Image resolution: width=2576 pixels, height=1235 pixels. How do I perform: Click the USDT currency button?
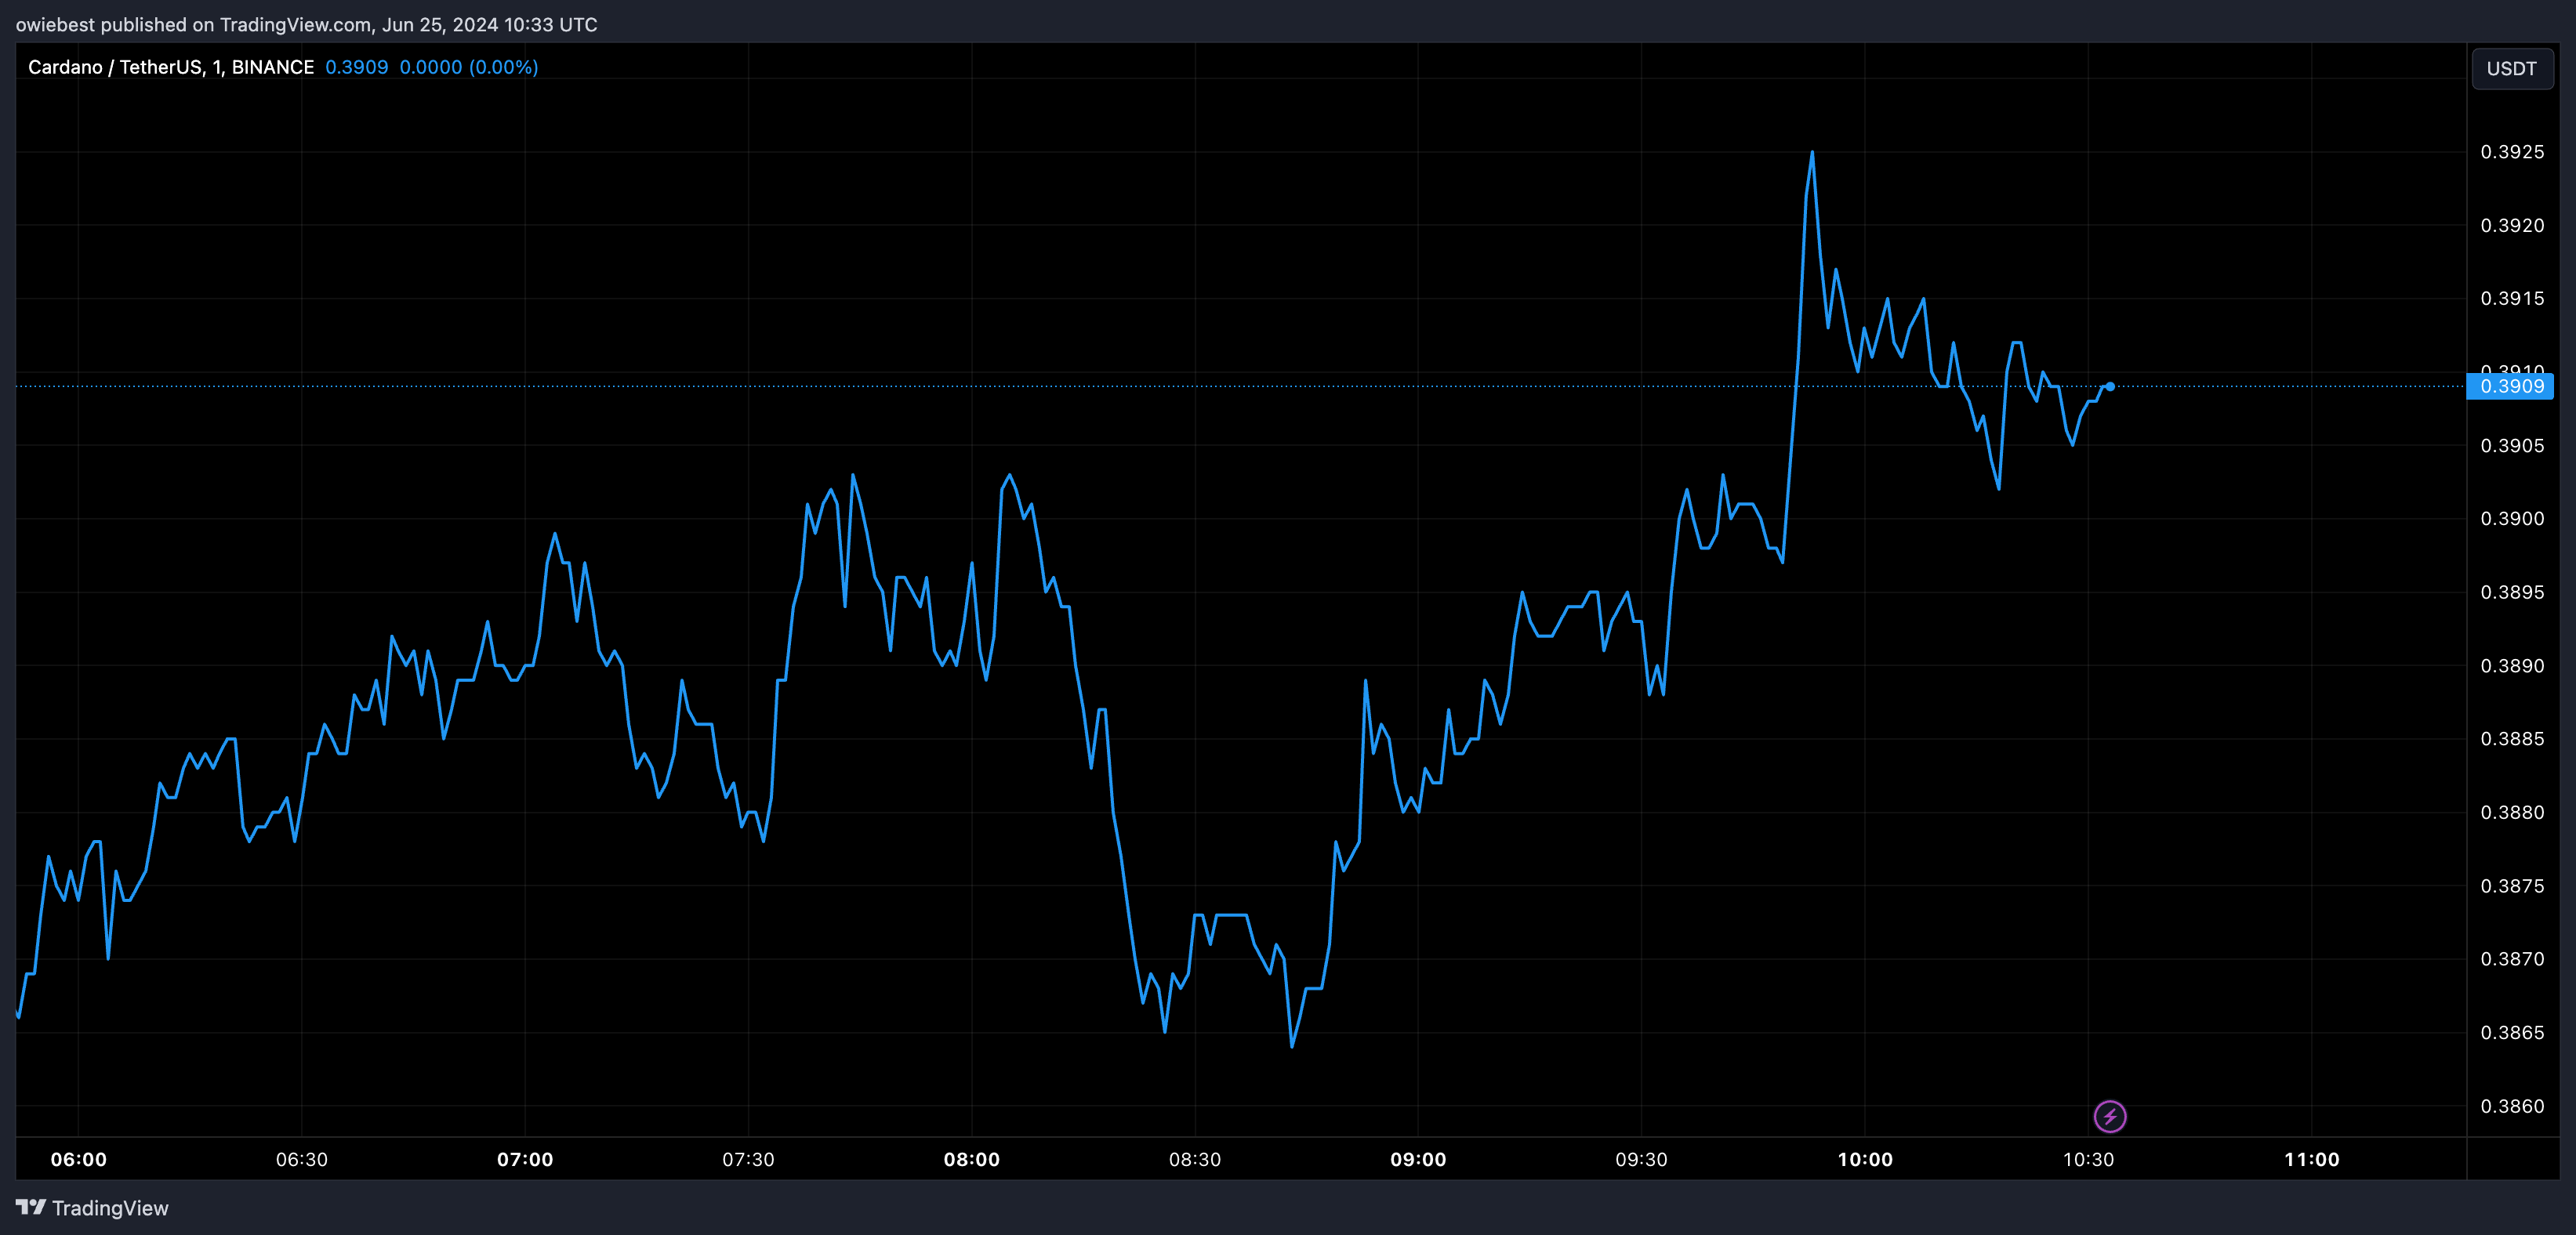(2511, 68)
